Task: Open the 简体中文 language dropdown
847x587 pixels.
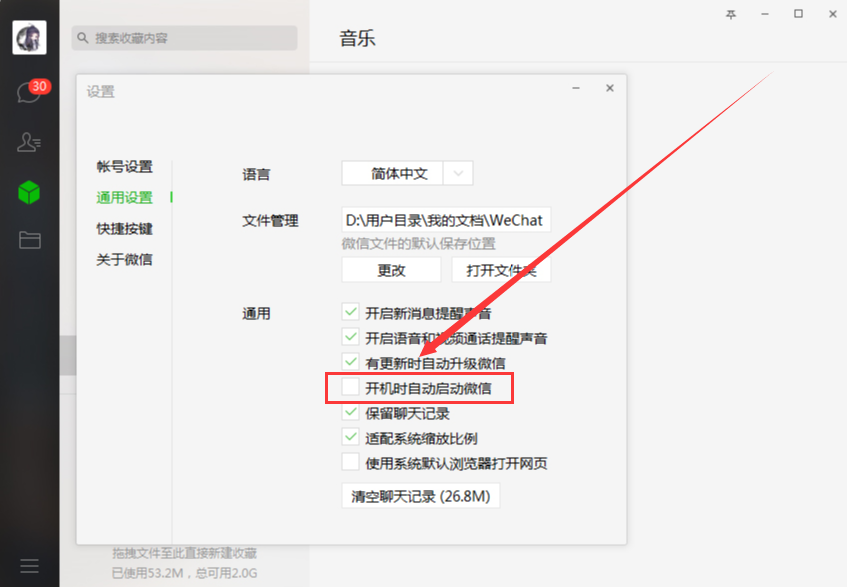Action: click(x=406, y=173)
